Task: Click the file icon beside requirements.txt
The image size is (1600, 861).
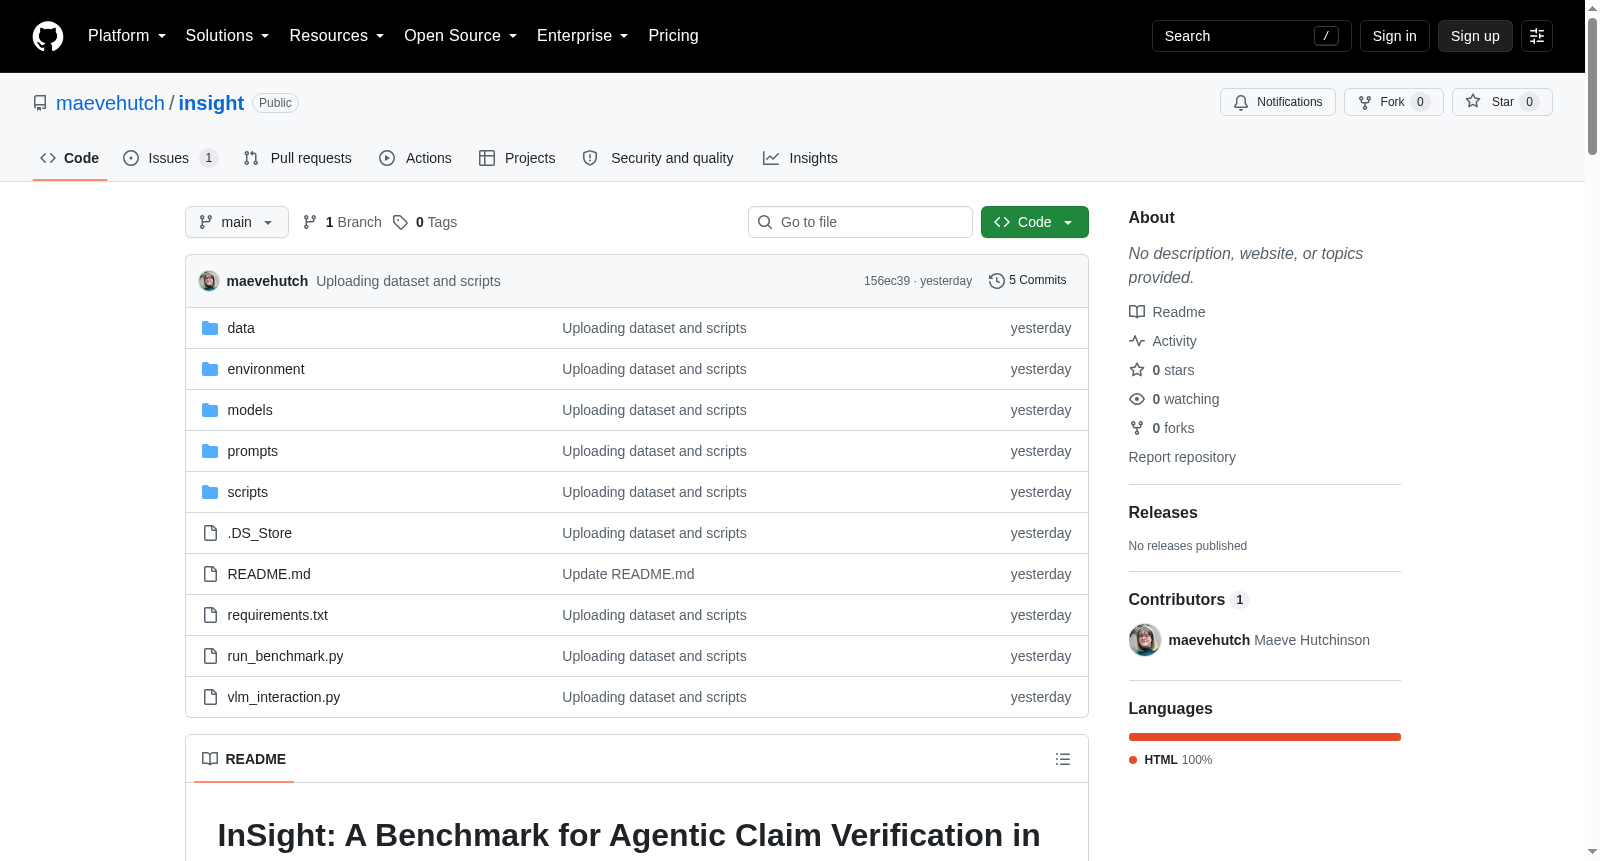Action: coord(210,615)
